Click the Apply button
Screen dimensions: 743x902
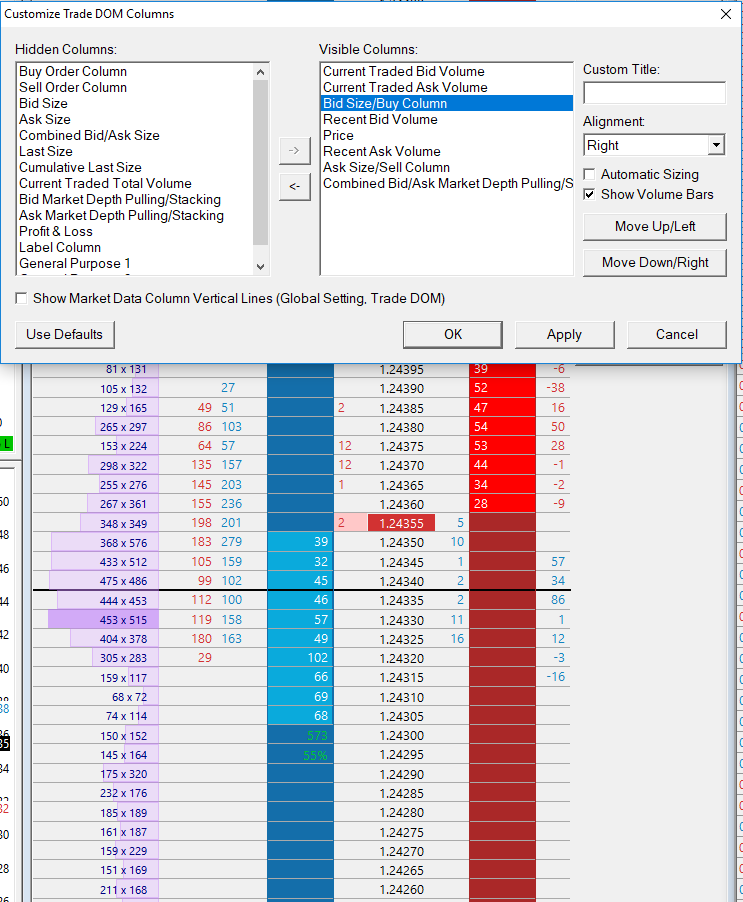(564, 335)
